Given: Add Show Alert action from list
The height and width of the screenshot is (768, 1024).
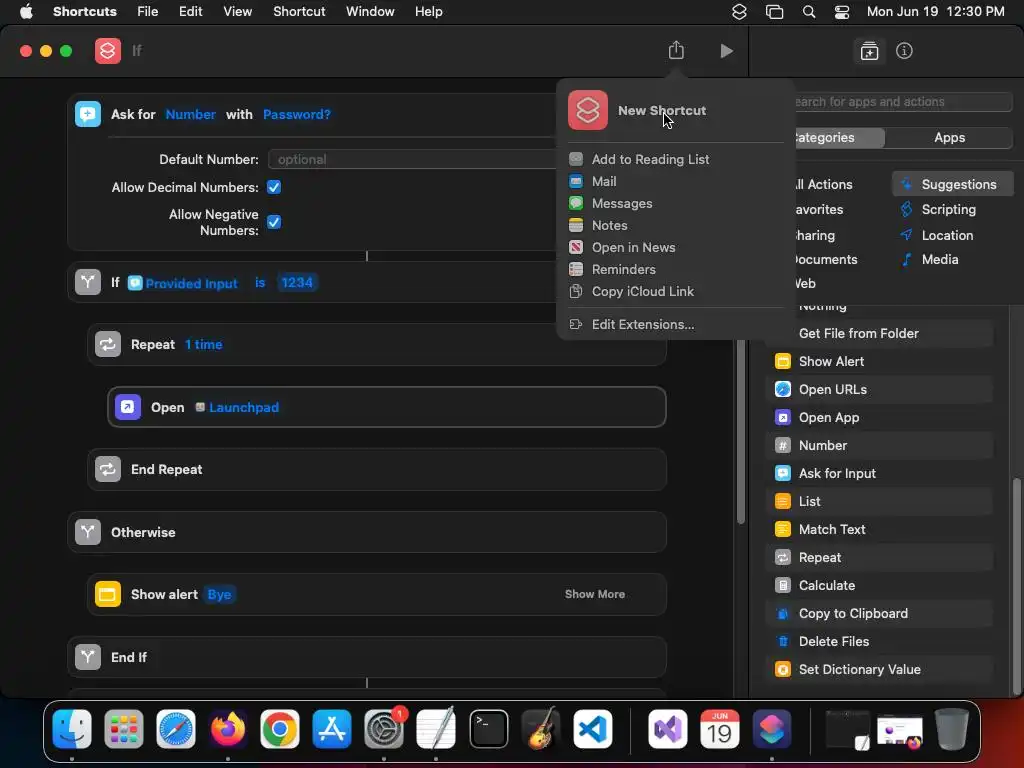Looking at the screenshot, I should 879,361.
